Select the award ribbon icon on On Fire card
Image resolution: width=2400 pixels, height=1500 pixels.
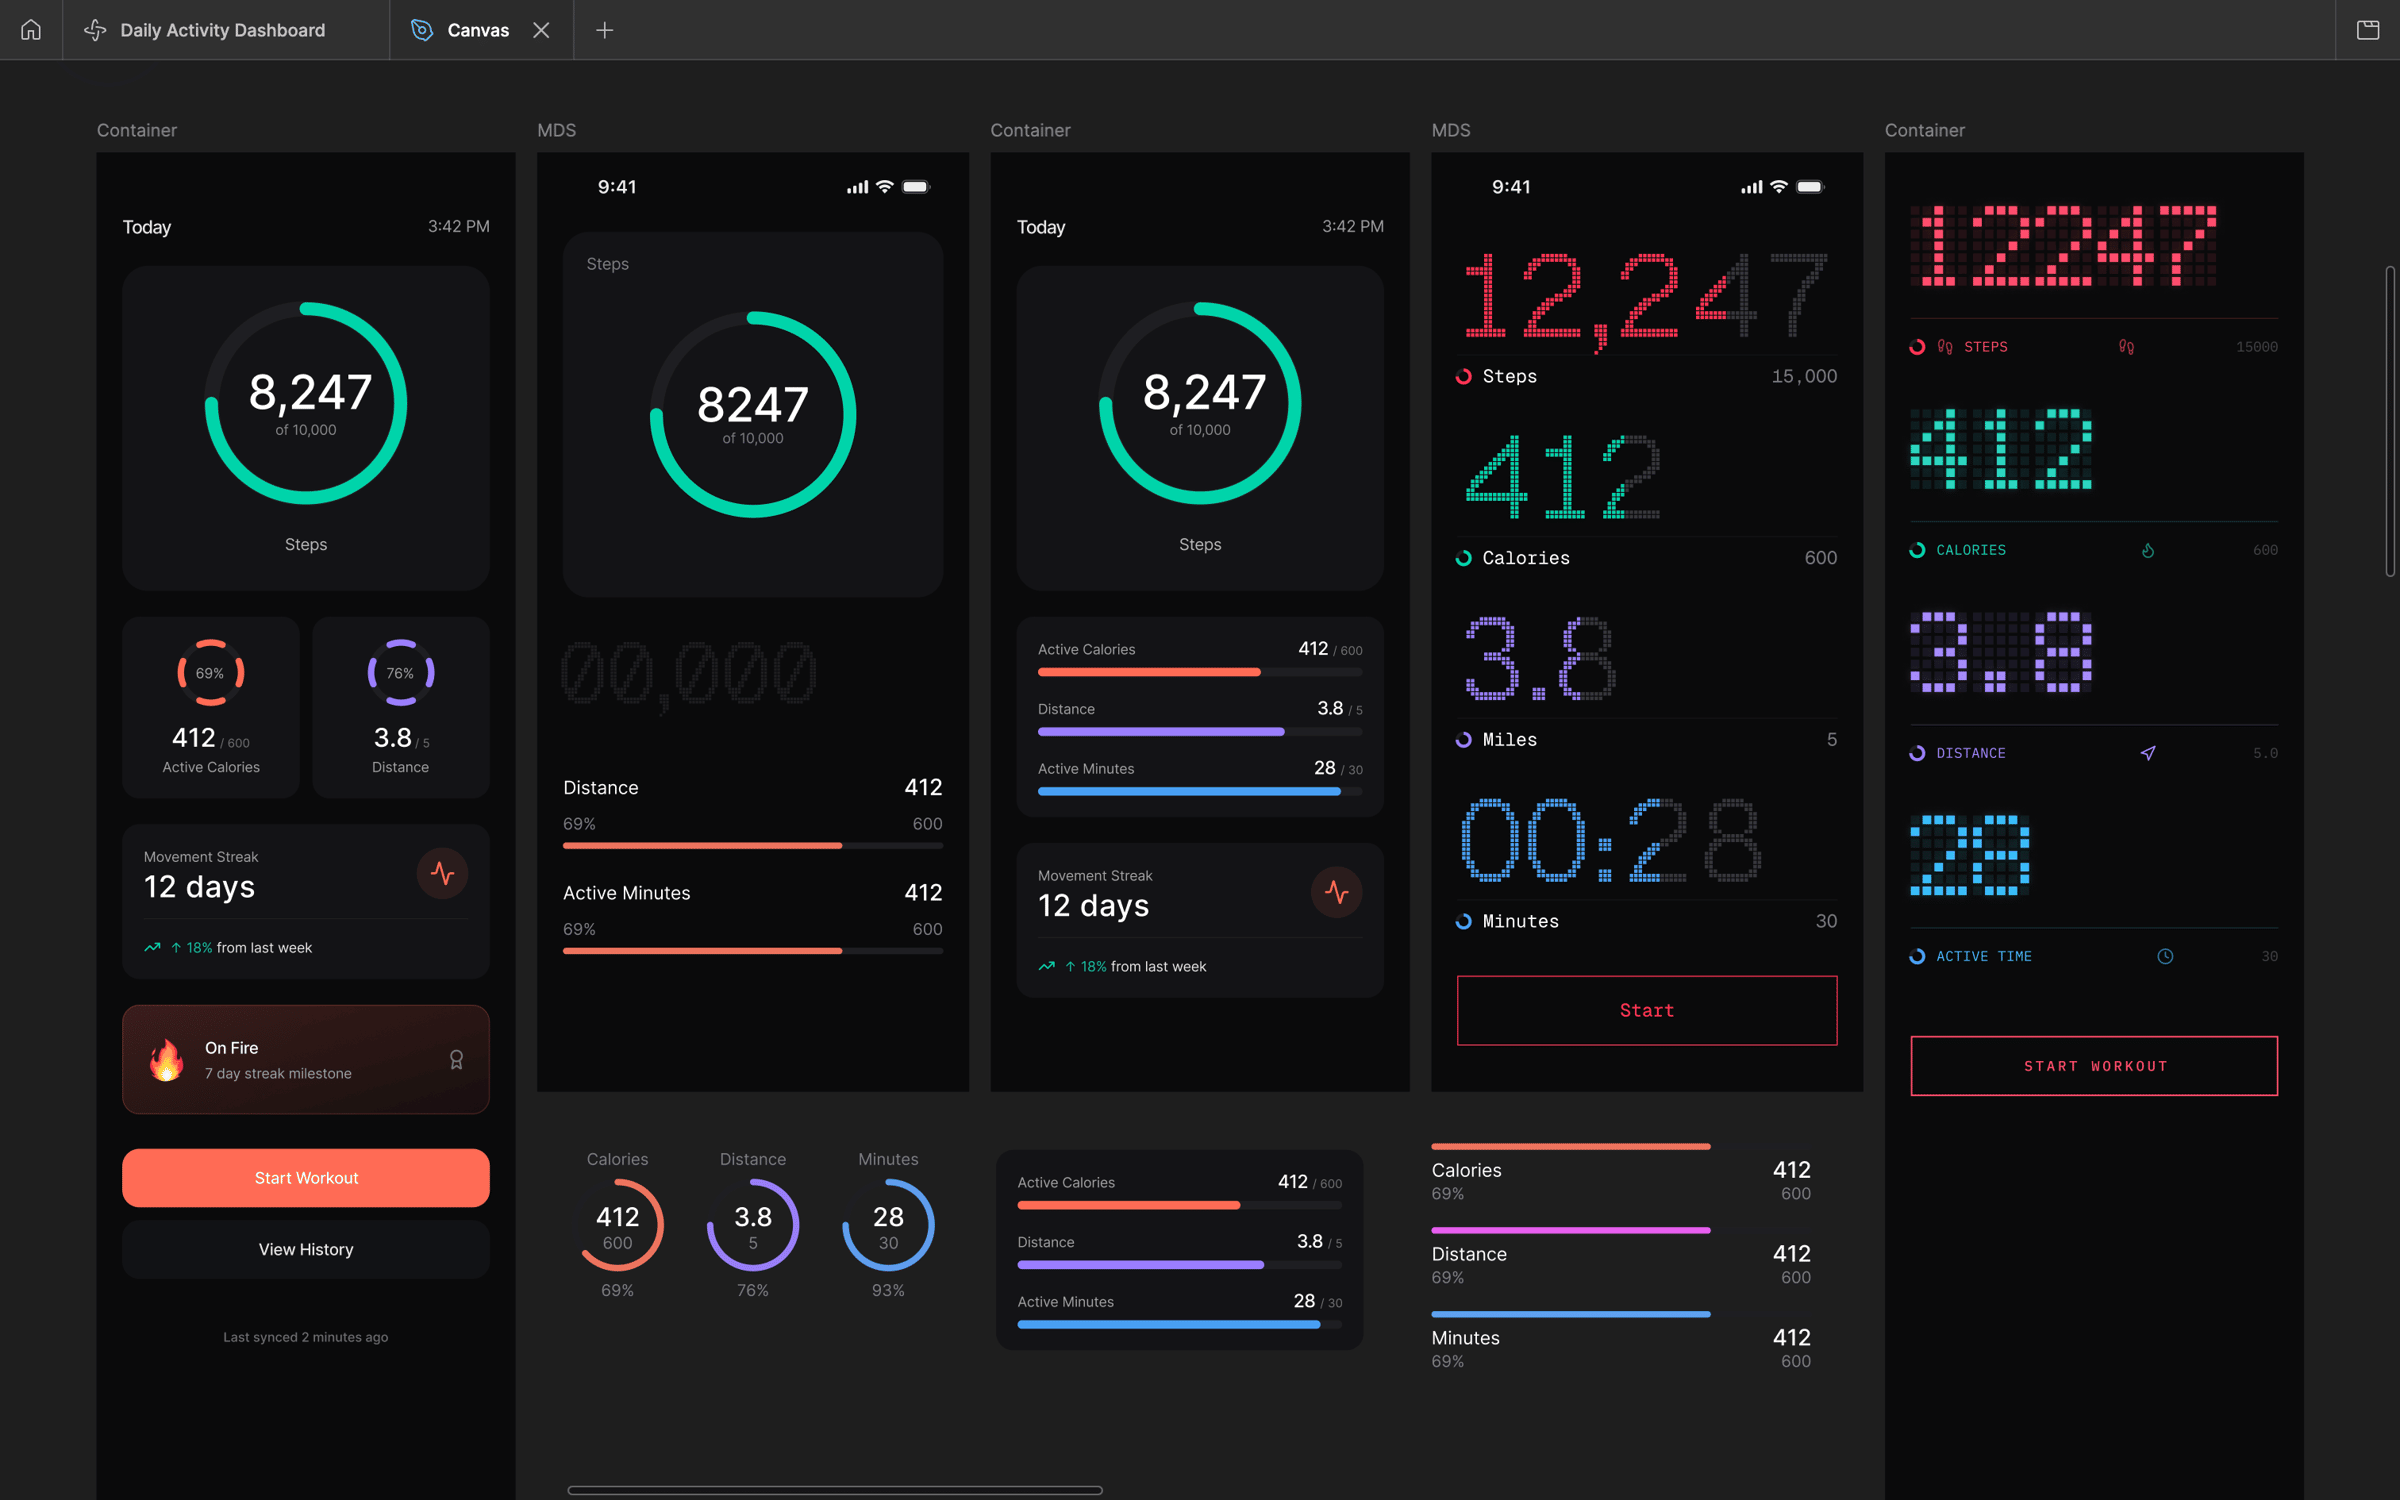(x=456, y=1060)
